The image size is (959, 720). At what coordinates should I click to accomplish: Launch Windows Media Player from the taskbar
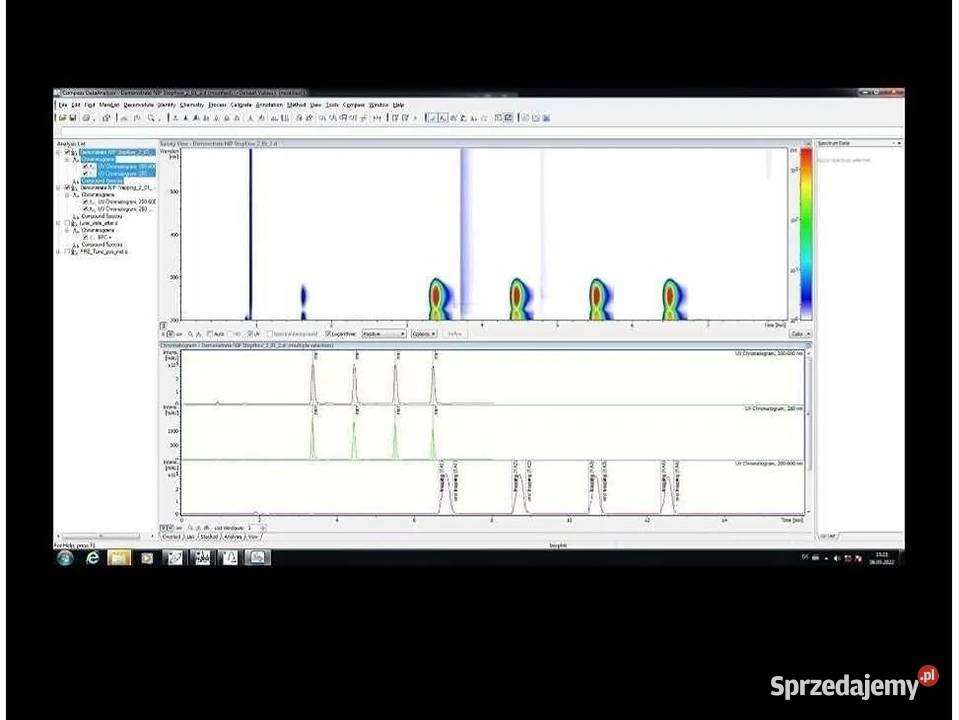click(x=147, y=557)
